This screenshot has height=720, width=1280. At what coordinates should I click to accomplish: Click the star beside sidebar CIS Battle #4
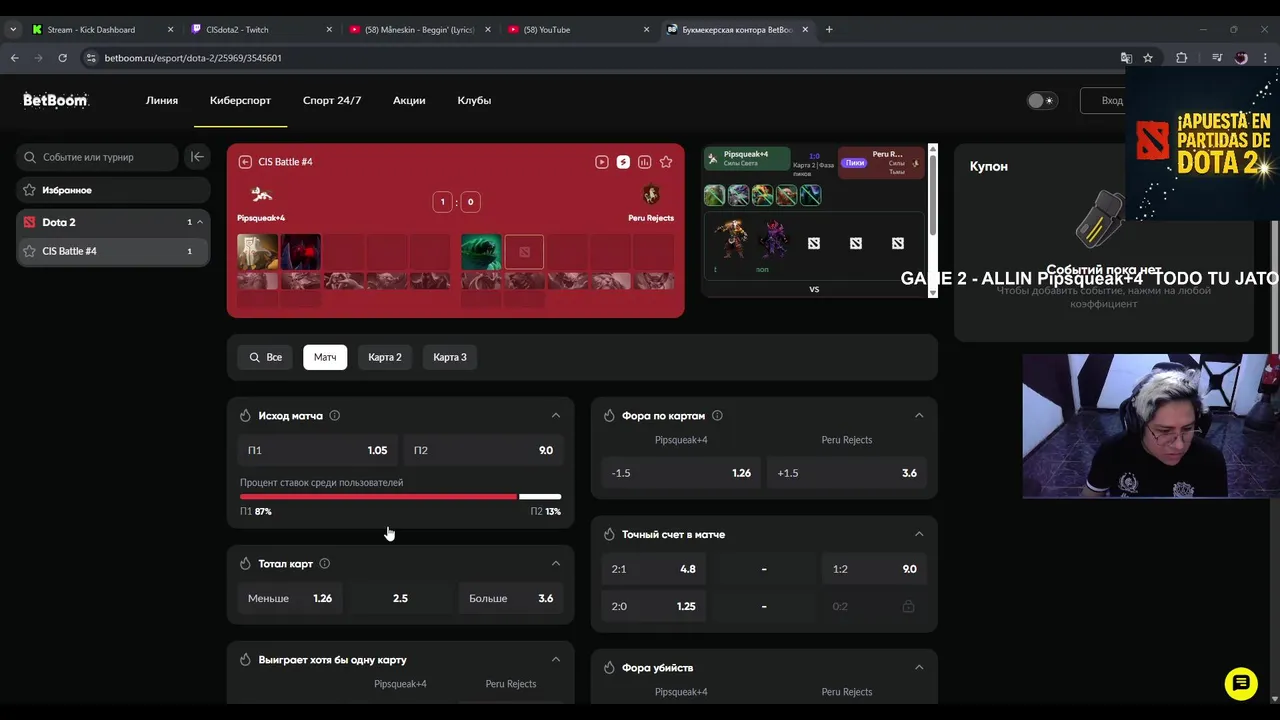pyautogui.click(x=29, y=251)
